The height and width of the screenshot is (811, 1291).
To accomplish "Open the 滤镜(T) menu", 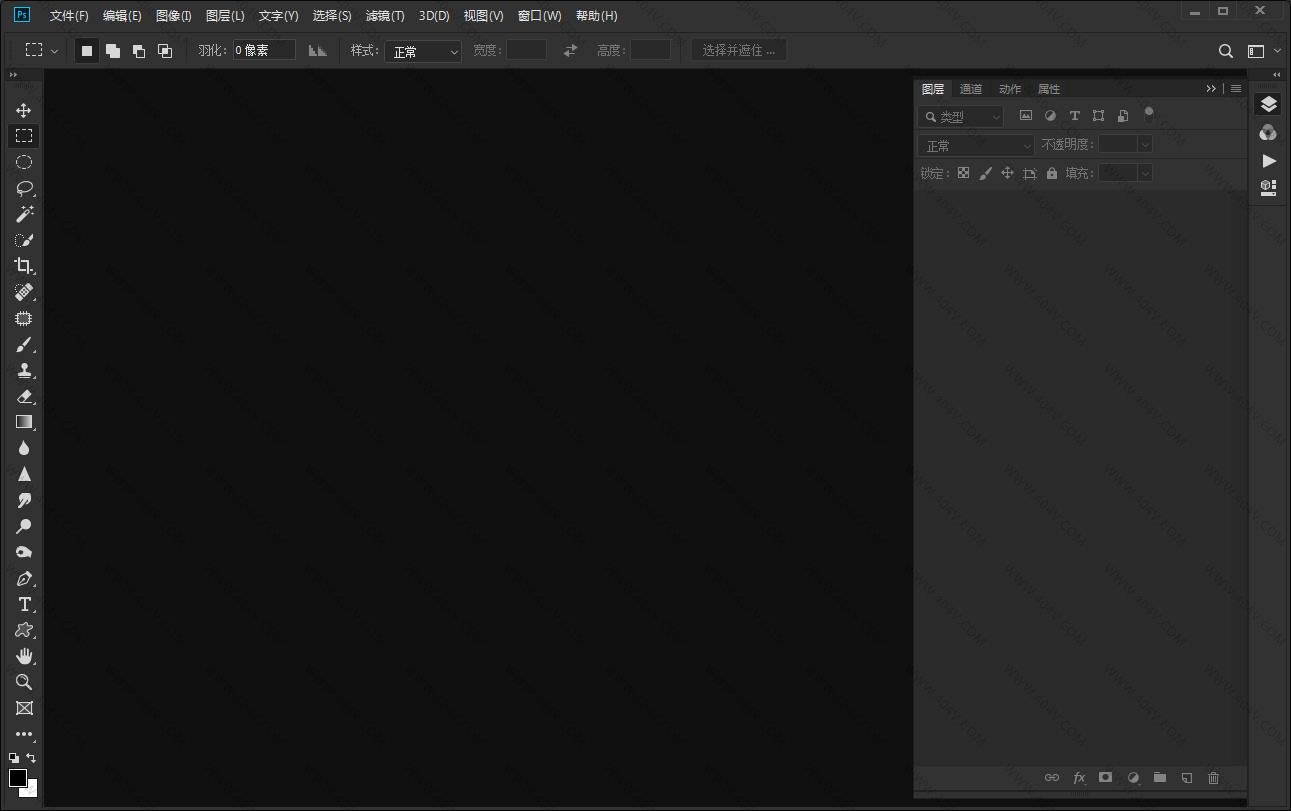I will [385, 16].
